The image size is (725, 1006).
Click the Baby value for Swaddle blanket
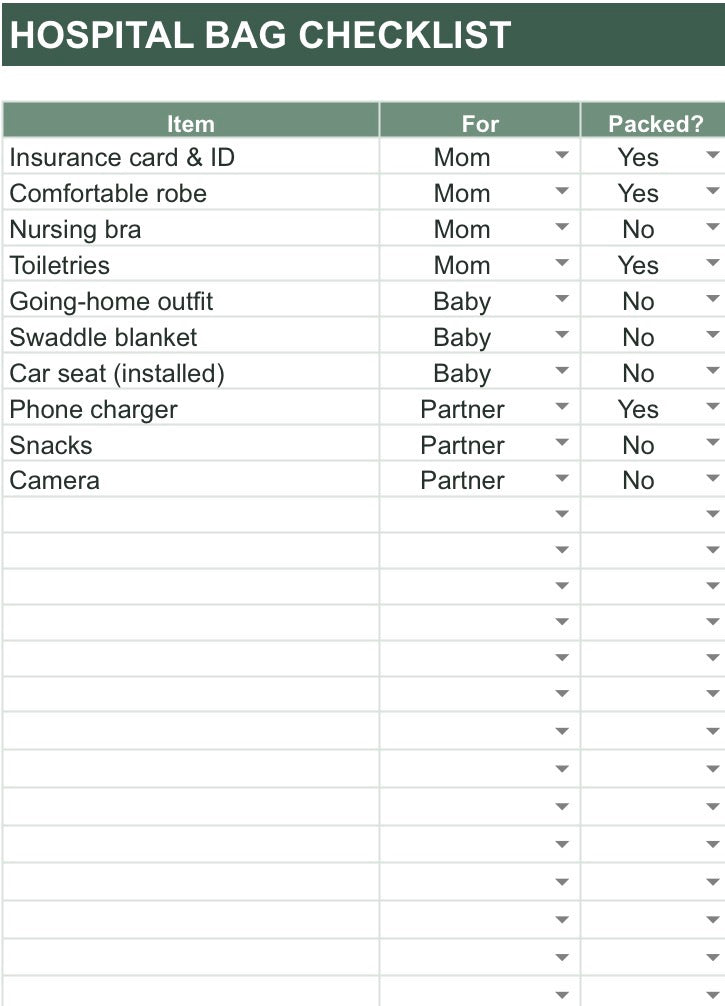tap(462, 337)
